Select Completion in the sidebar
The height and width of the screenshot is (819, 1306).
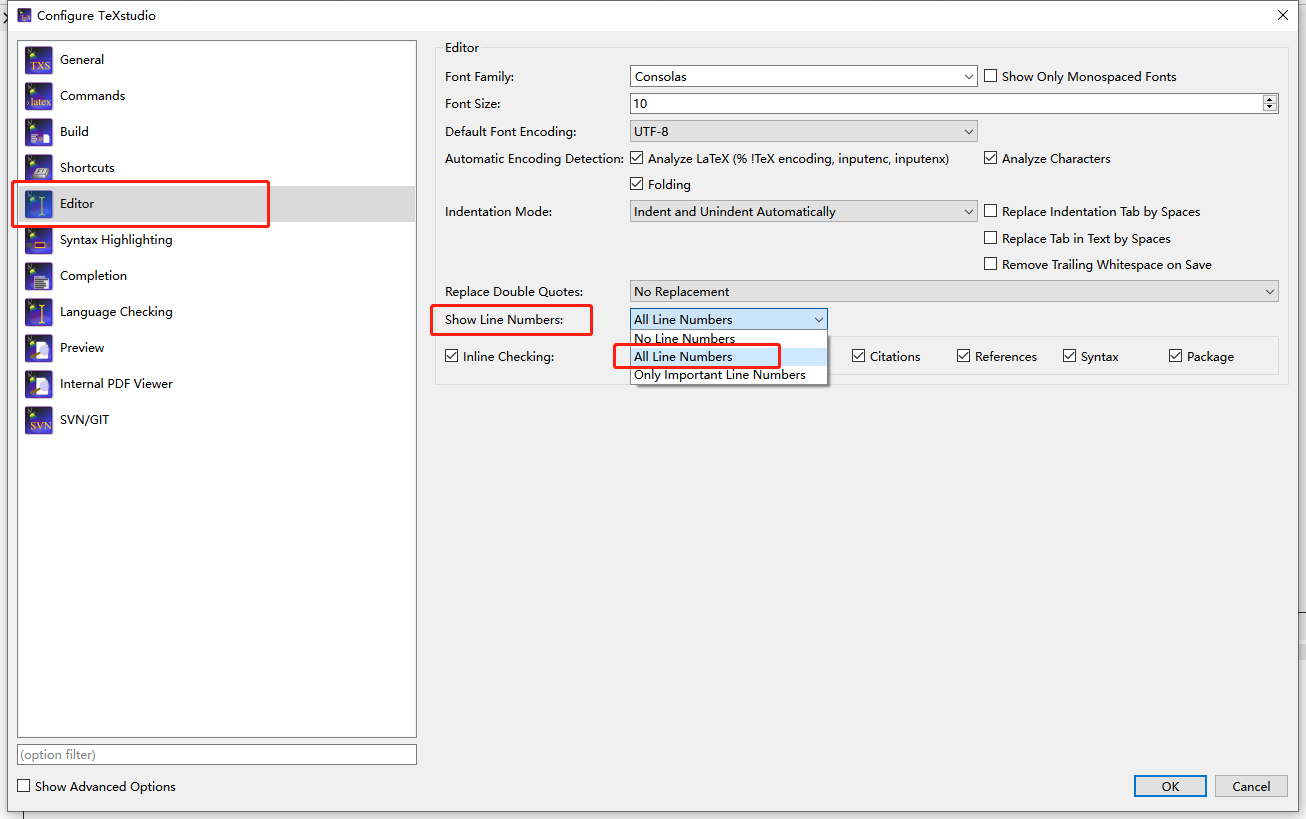click(216, 276)
